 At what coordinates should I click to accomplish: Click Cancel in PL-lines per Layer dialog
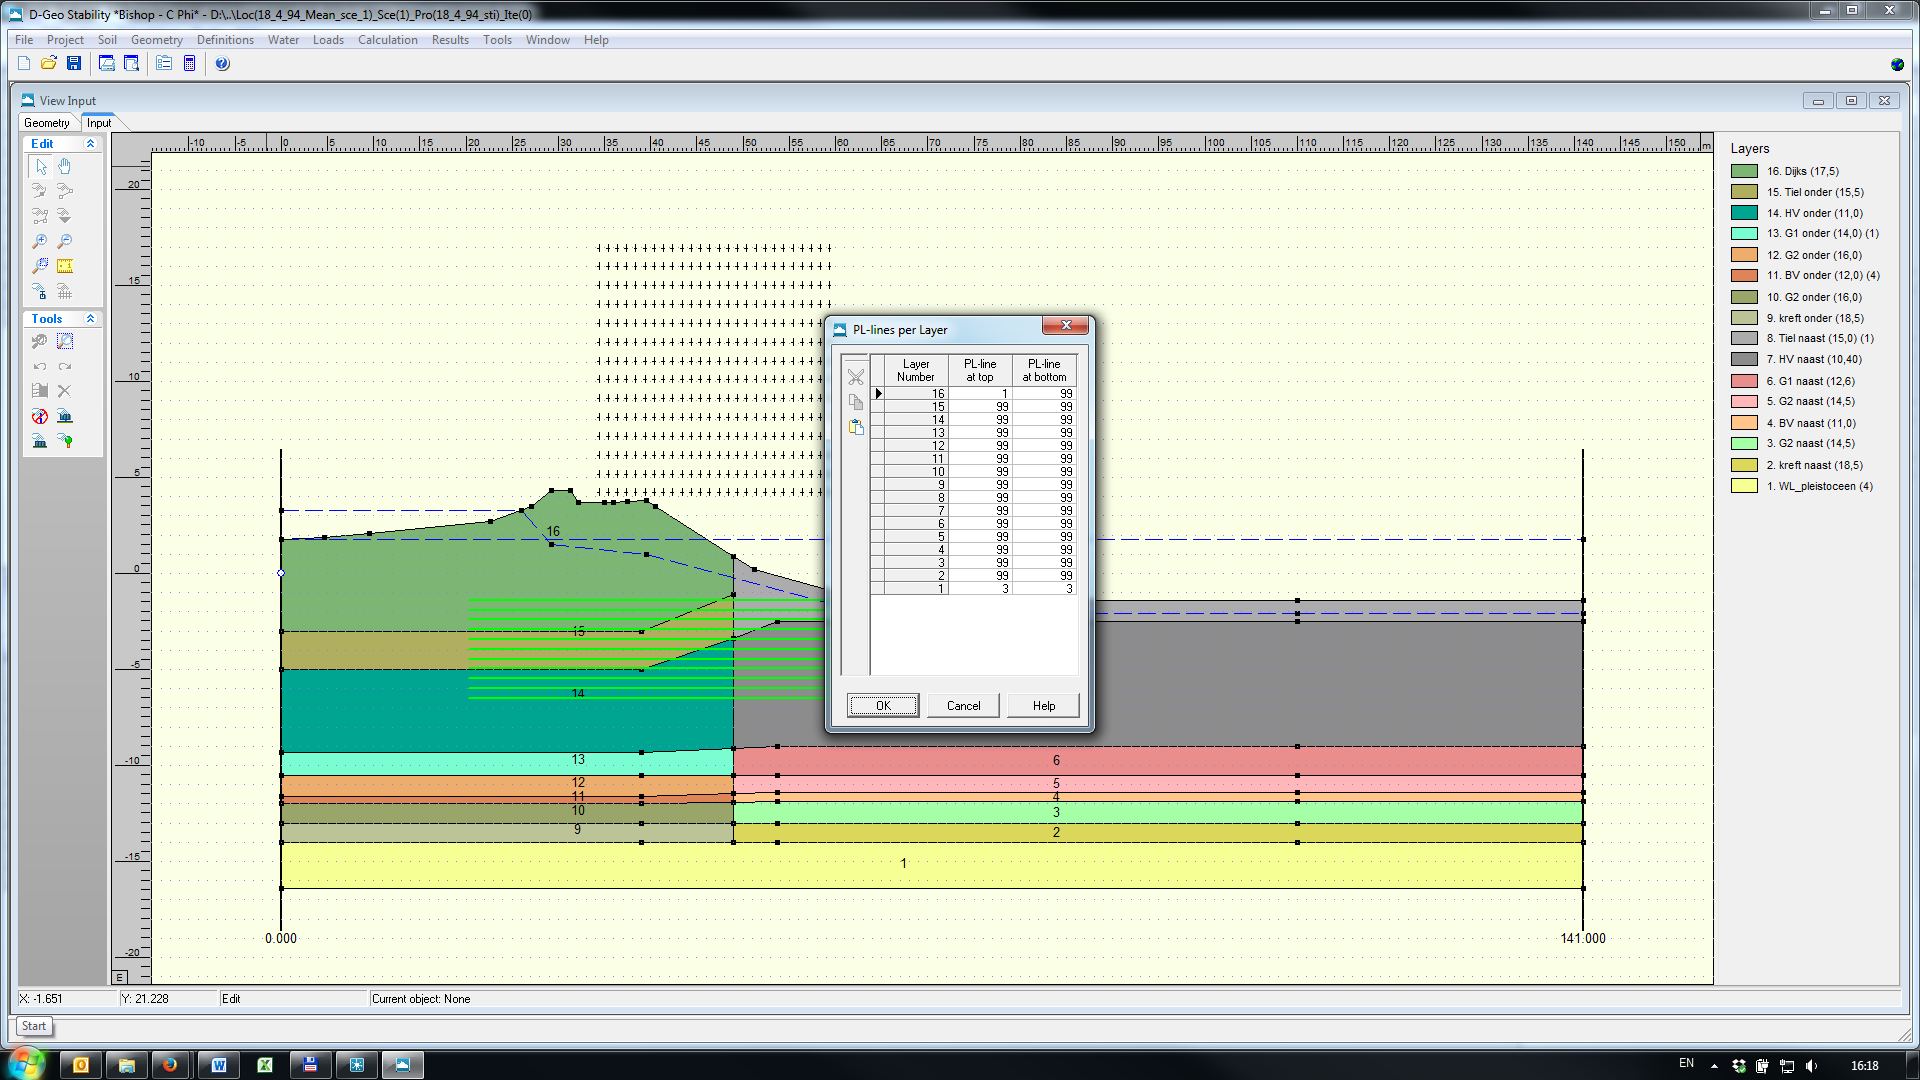tap(963, 705)
